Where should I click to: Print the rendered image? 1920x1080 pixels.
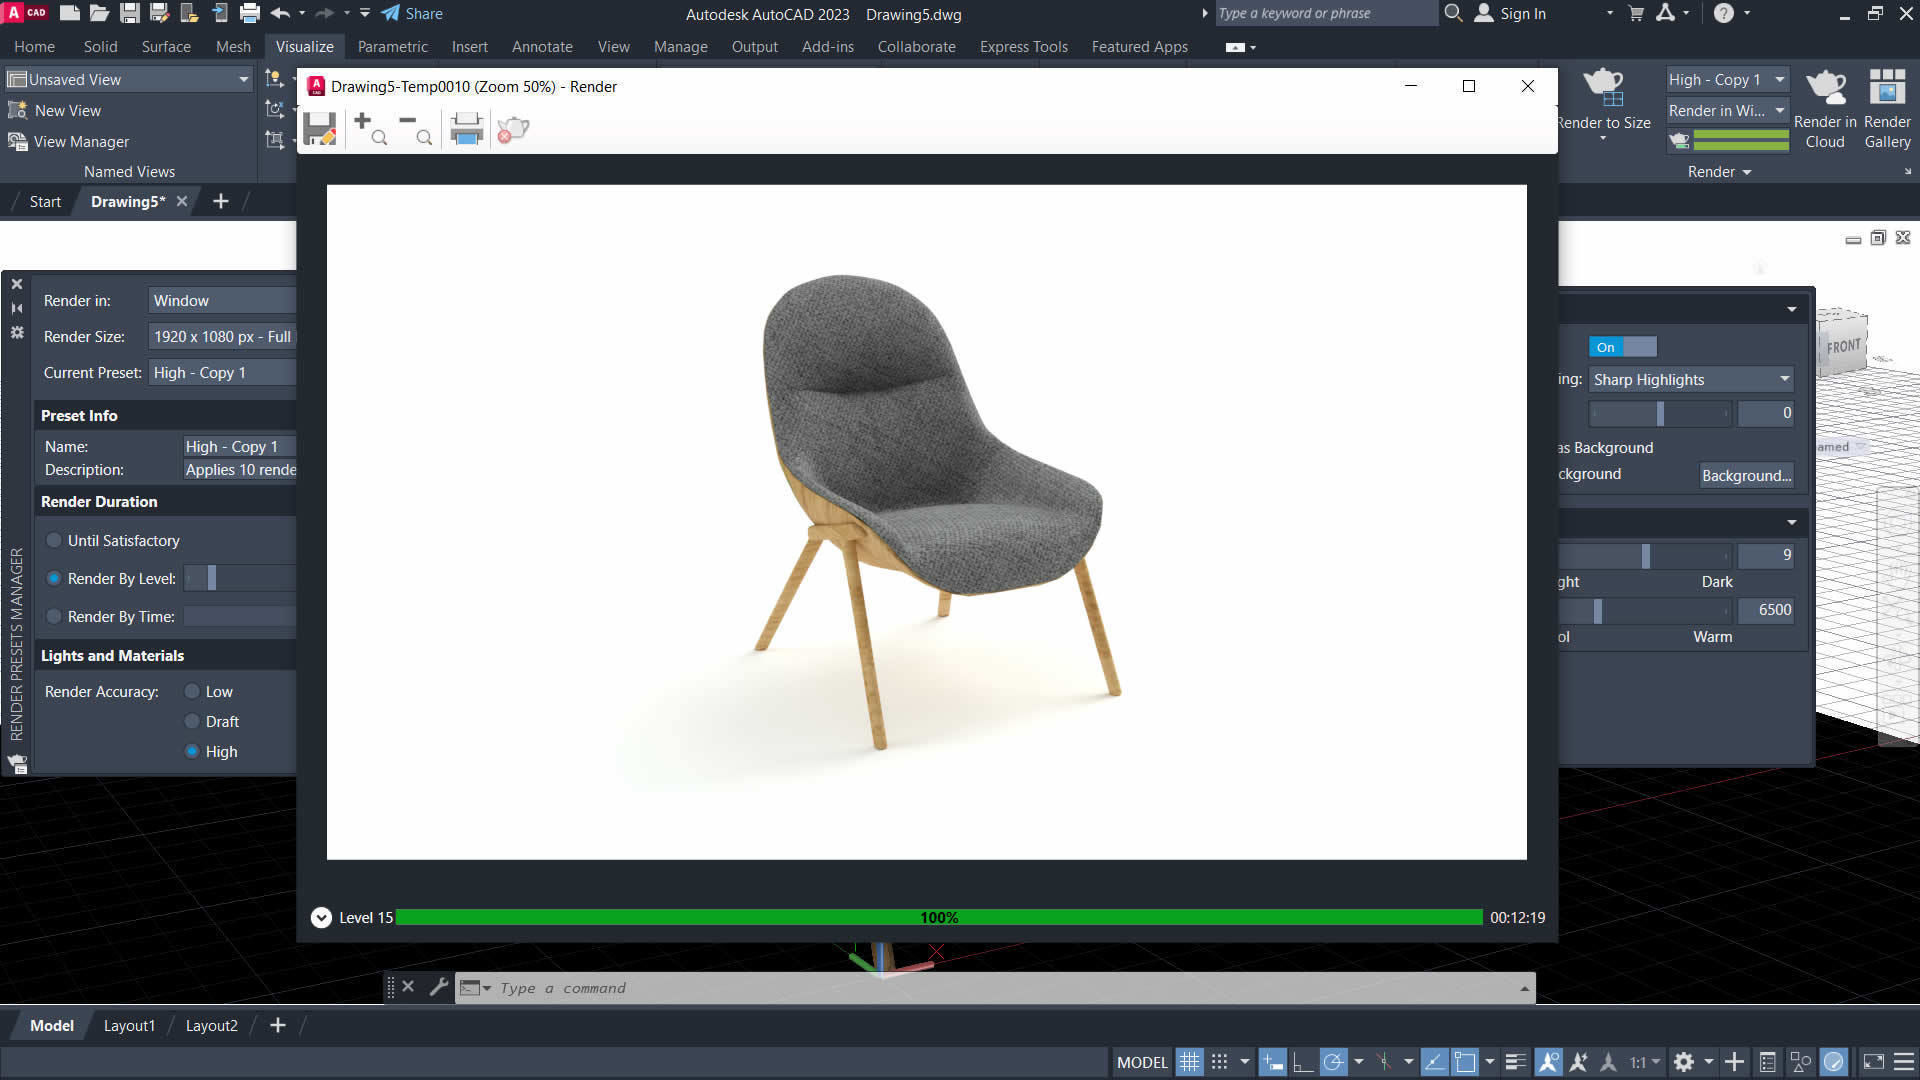pos(465,128)
